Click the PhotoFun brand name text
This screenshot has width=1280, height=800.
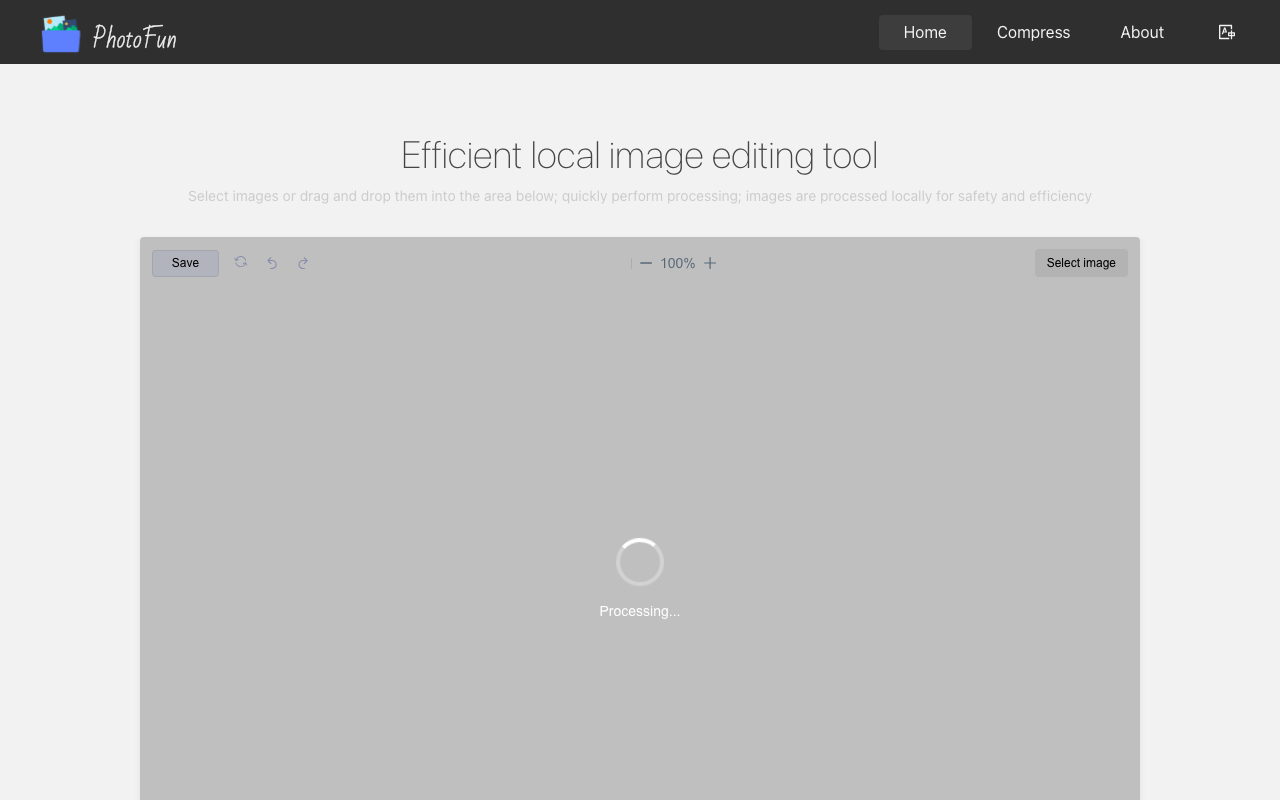click(x=135, y=38)
